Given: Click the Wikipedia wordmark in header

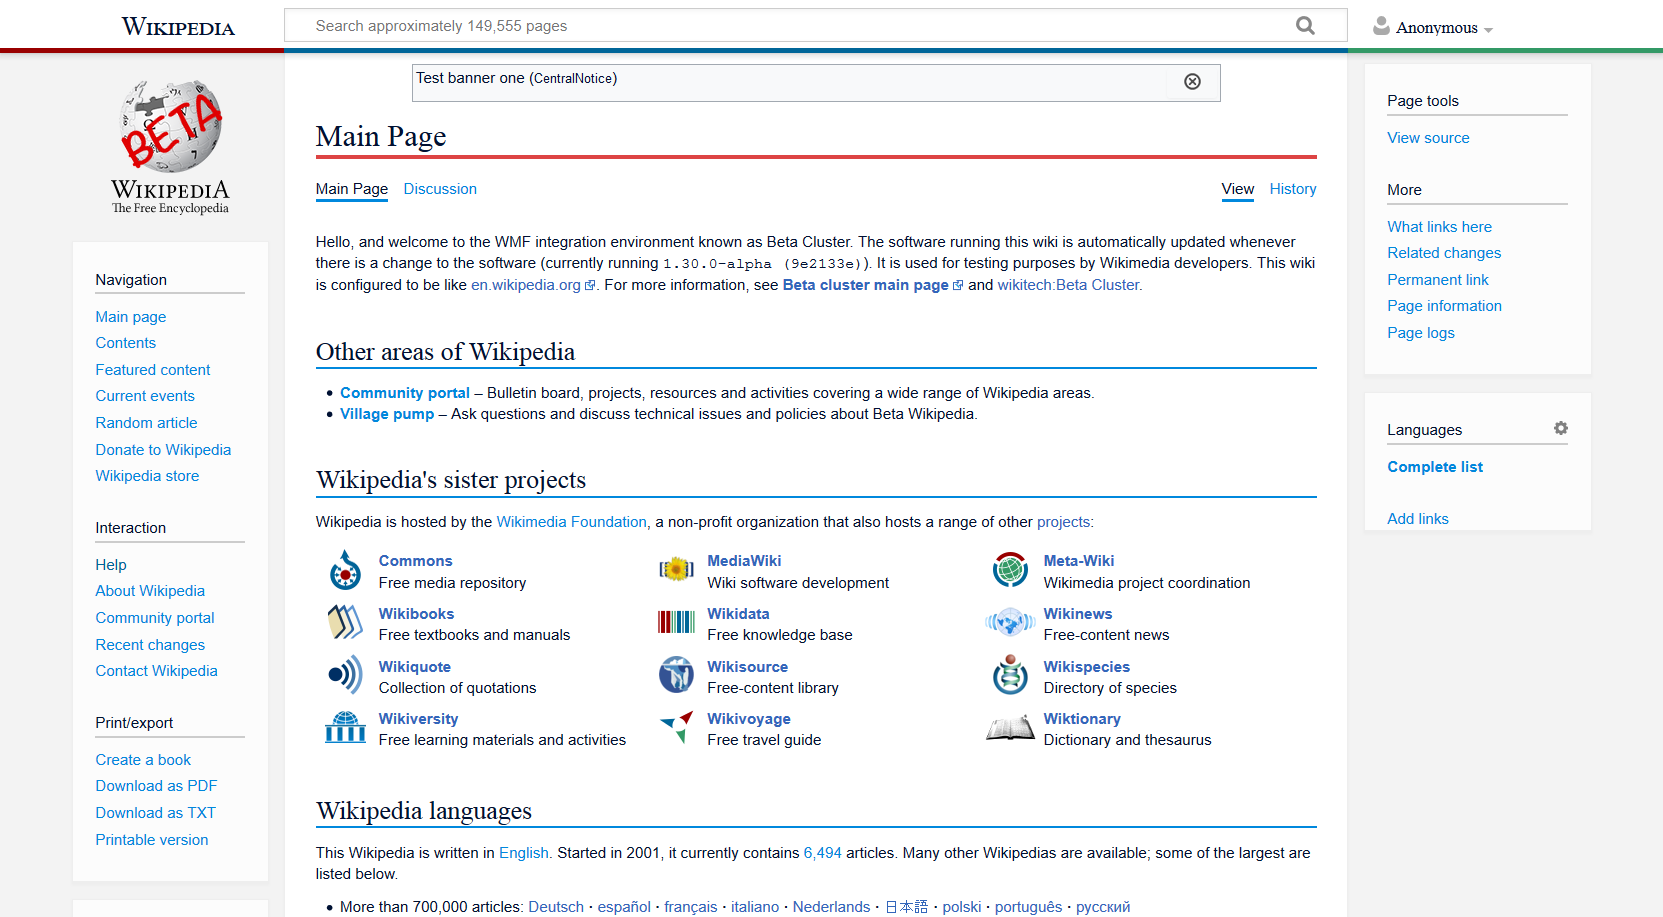Looking at the screenshot, I should click(x=178, y=27).
